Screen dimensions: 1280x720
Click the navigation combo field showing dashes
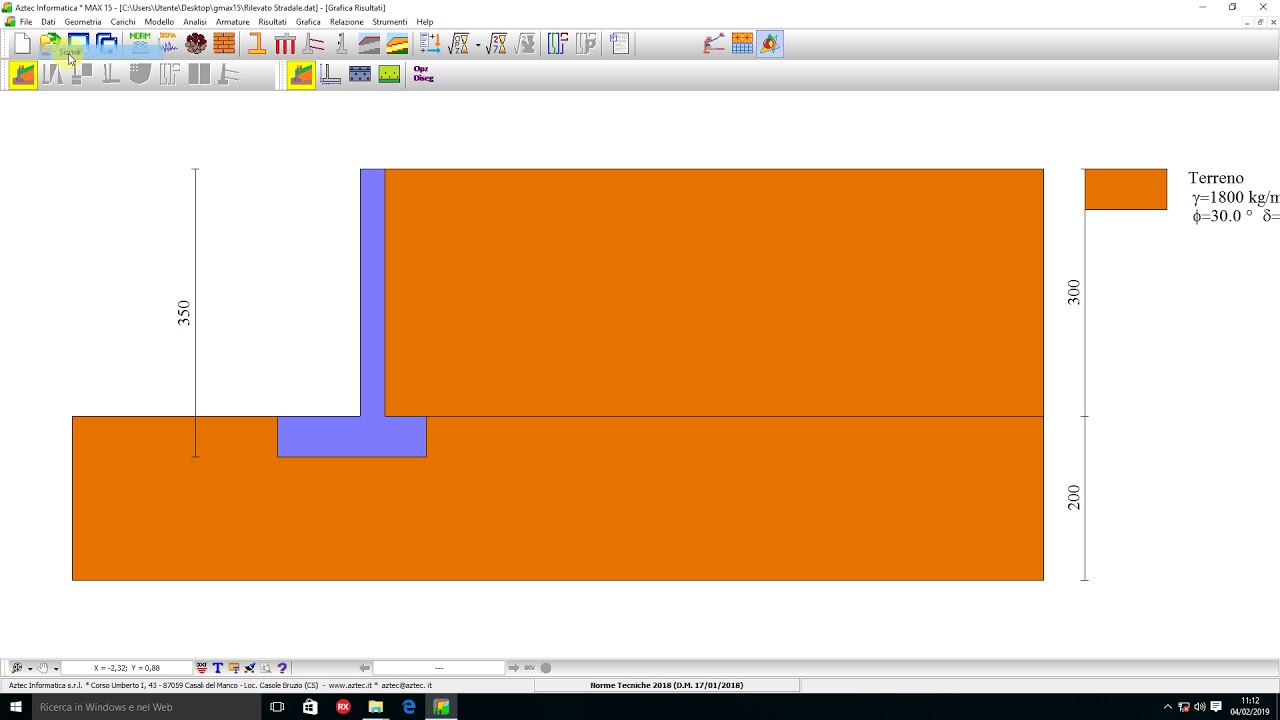point(439,668)
